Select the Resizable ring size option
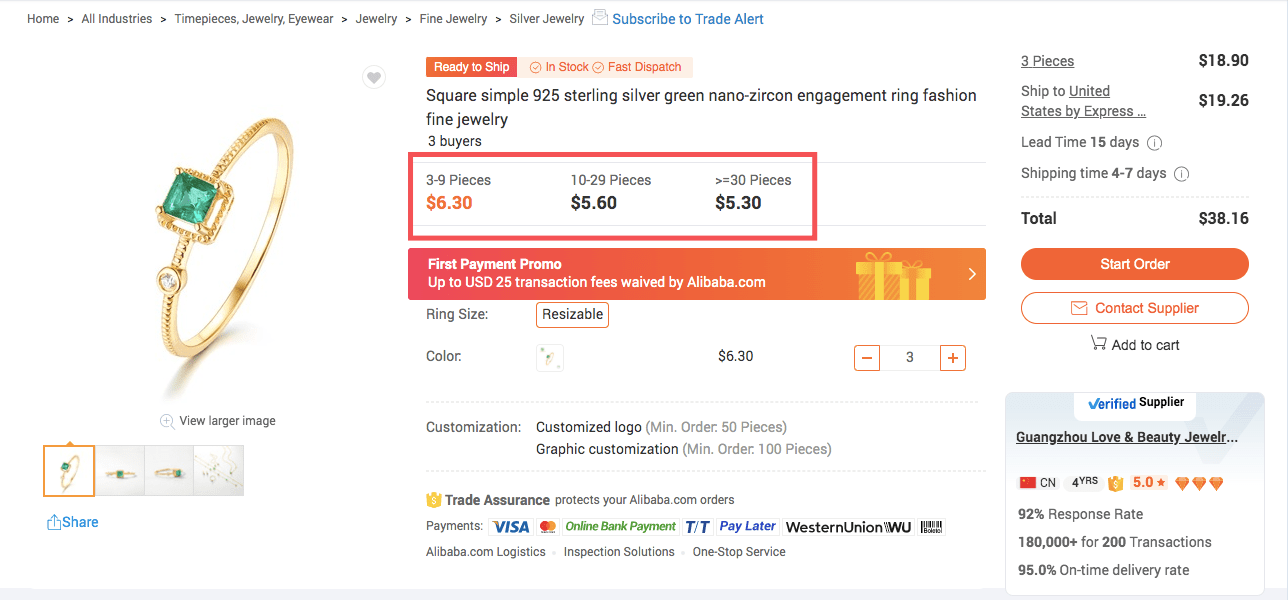The height and width of the screenshot is (600, 1288). pyautogui.click(x=572, y=314)
